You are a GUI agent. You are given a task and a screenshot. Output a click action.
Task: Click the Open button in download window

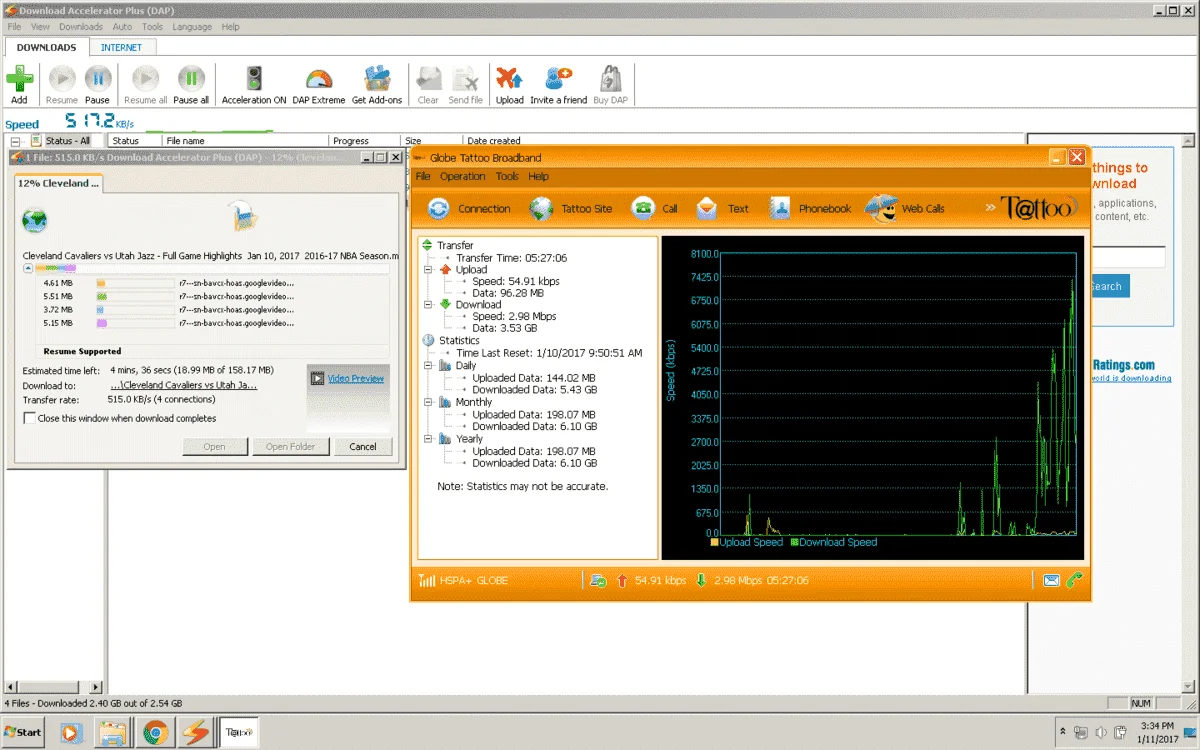pyautogui.click(x=215, y=447)
